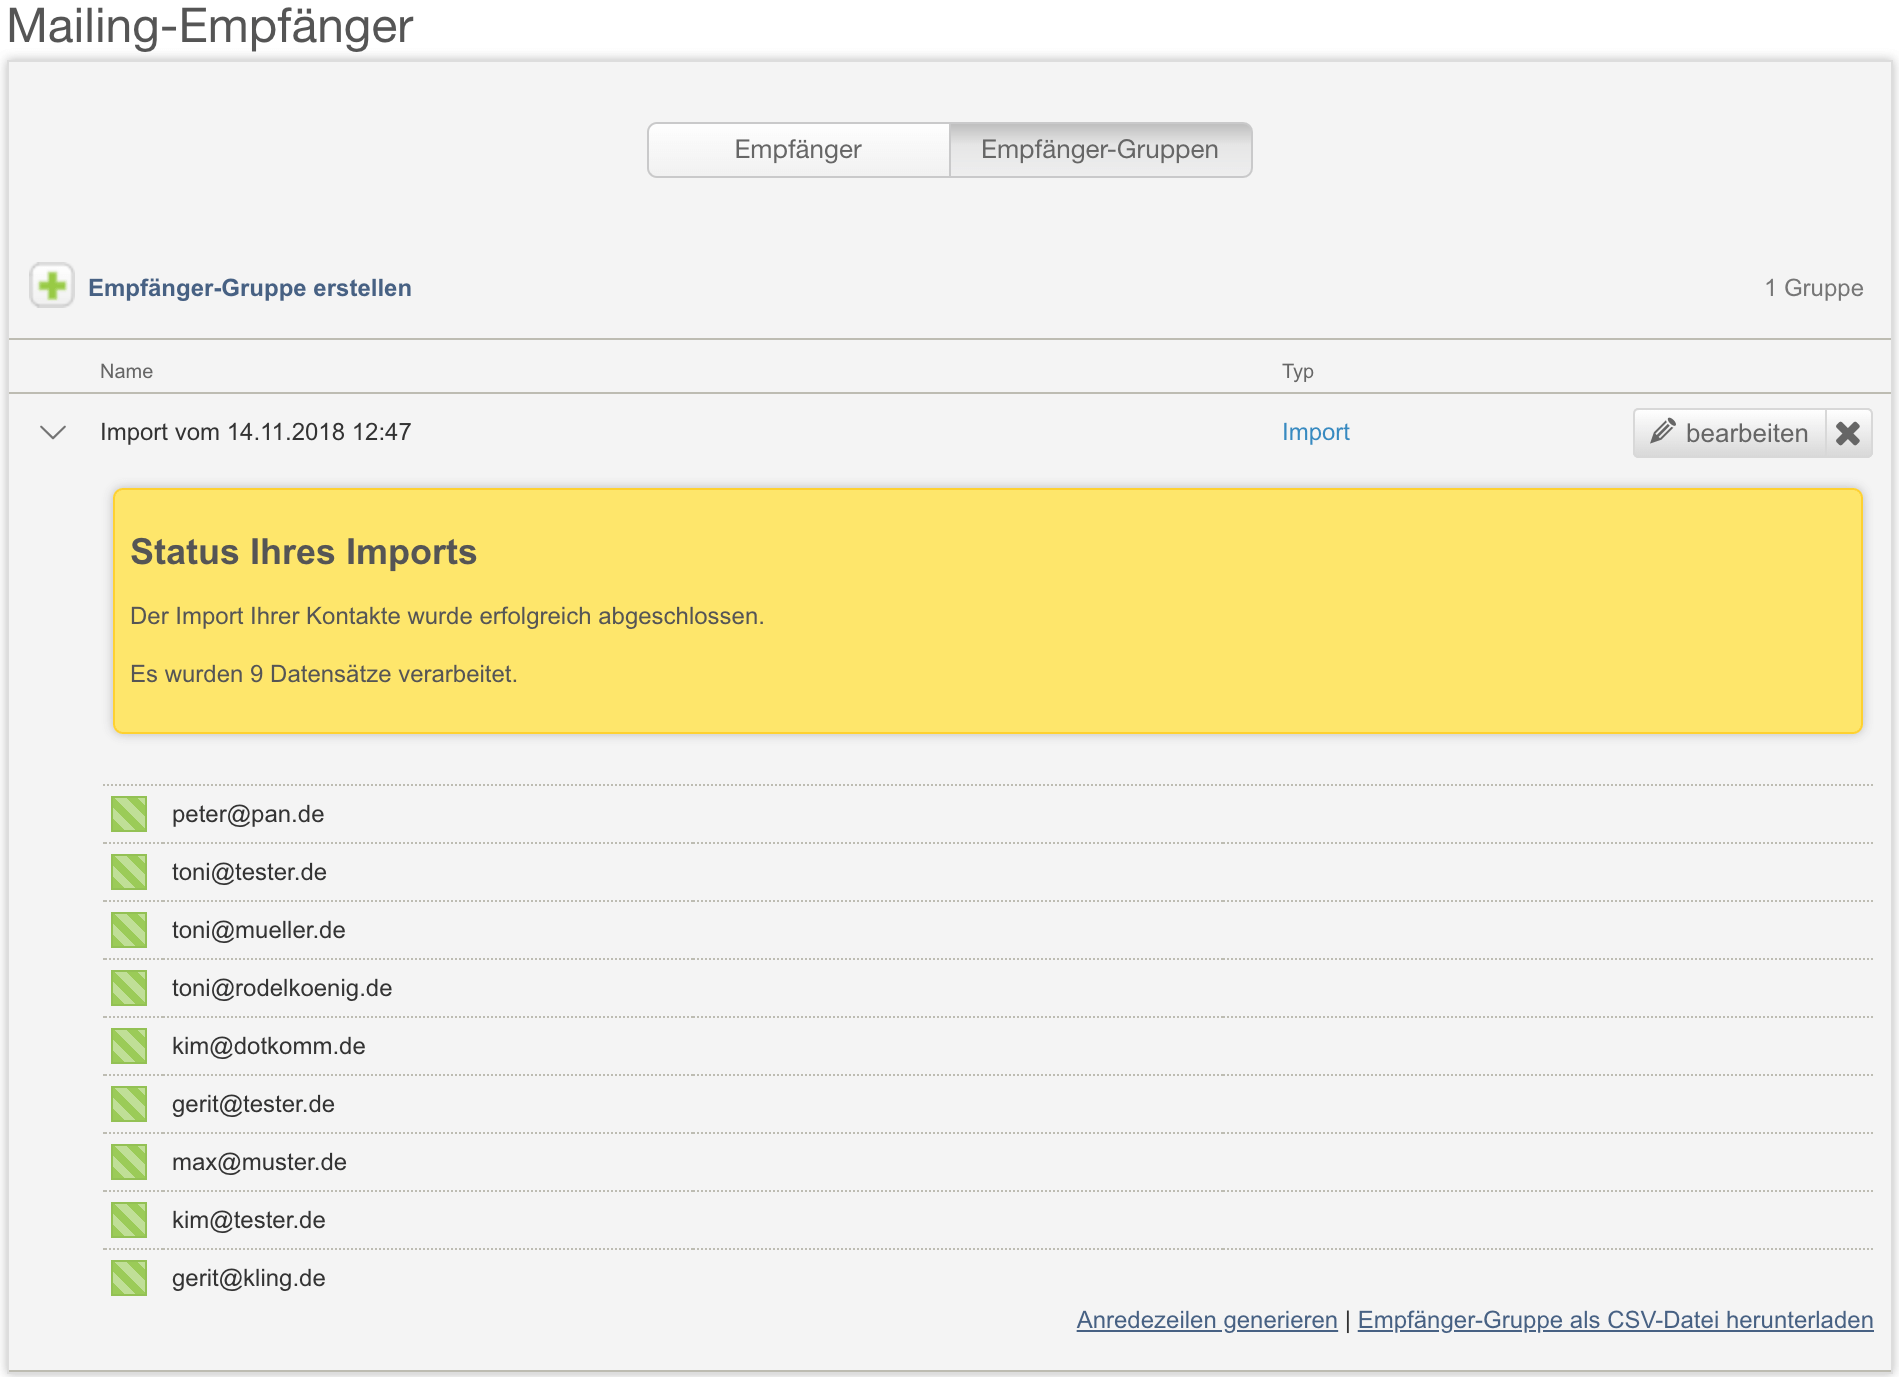Download the recipient group as a CSV file
The height and width of the screenshot is (1377, 1899).
(x=1615, y=1320)
